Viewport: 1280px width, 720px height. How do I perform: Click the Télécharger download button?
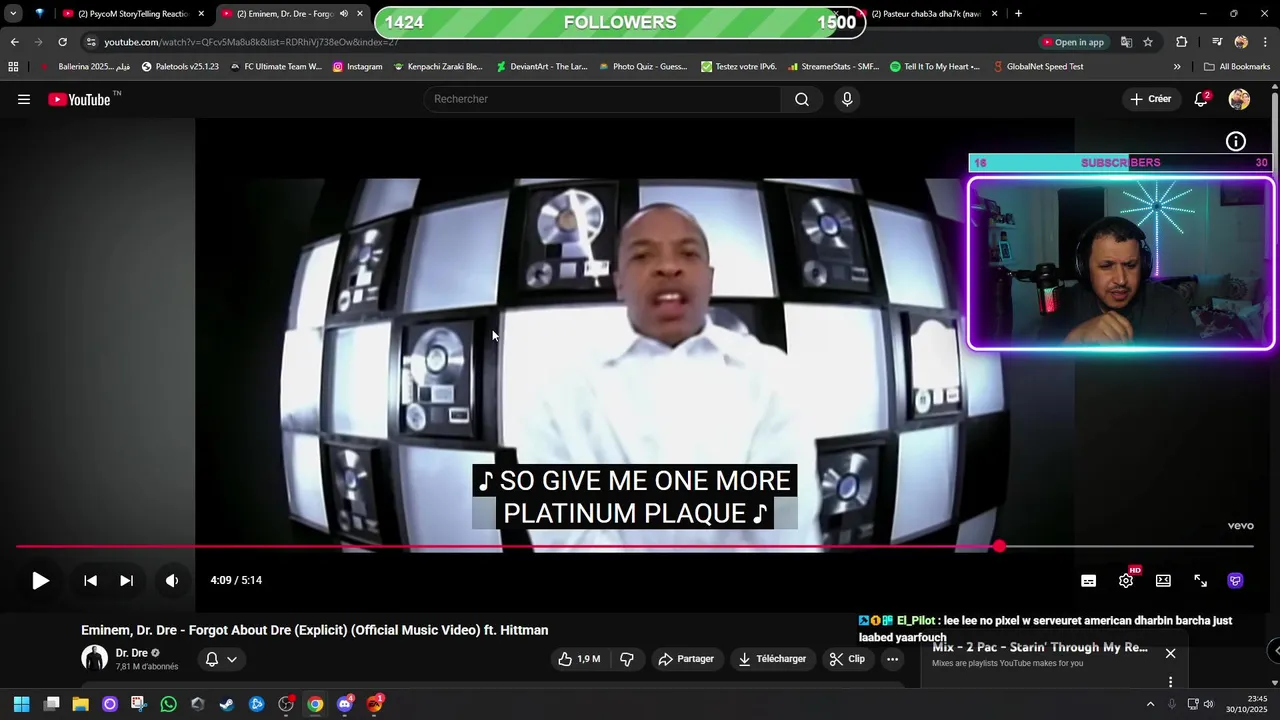(x=772, y=659)
